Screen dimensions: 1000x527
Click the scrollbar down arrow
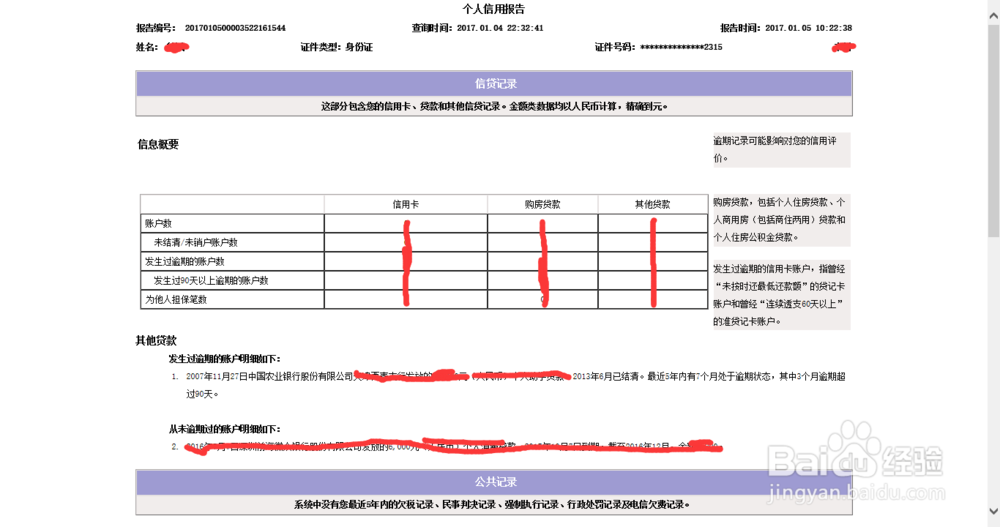pyautogui.click(x=994, y=510)
